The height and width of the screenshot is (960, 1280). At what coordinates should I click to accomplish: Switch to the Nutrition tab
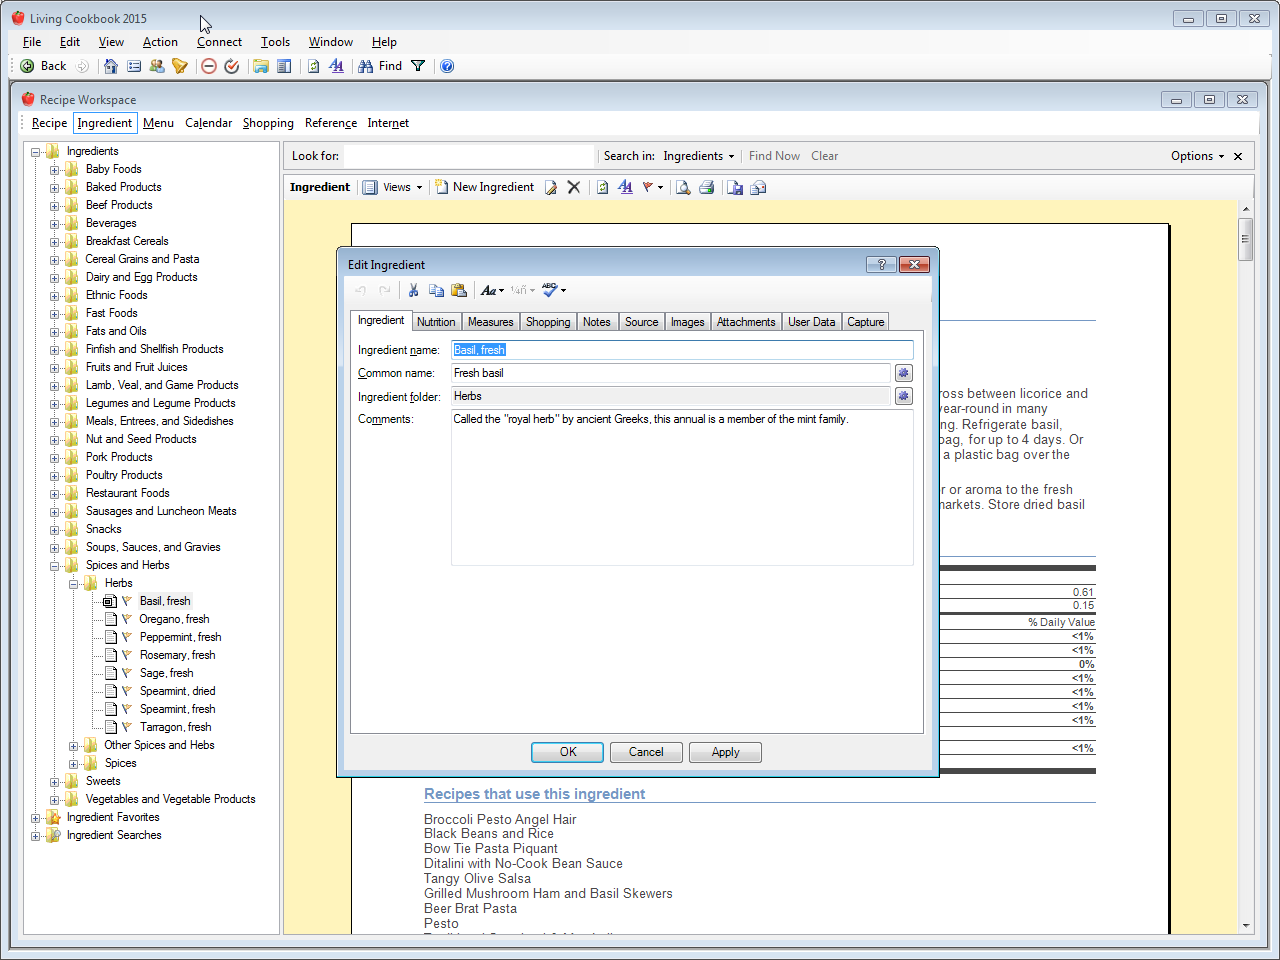[436, 322]
